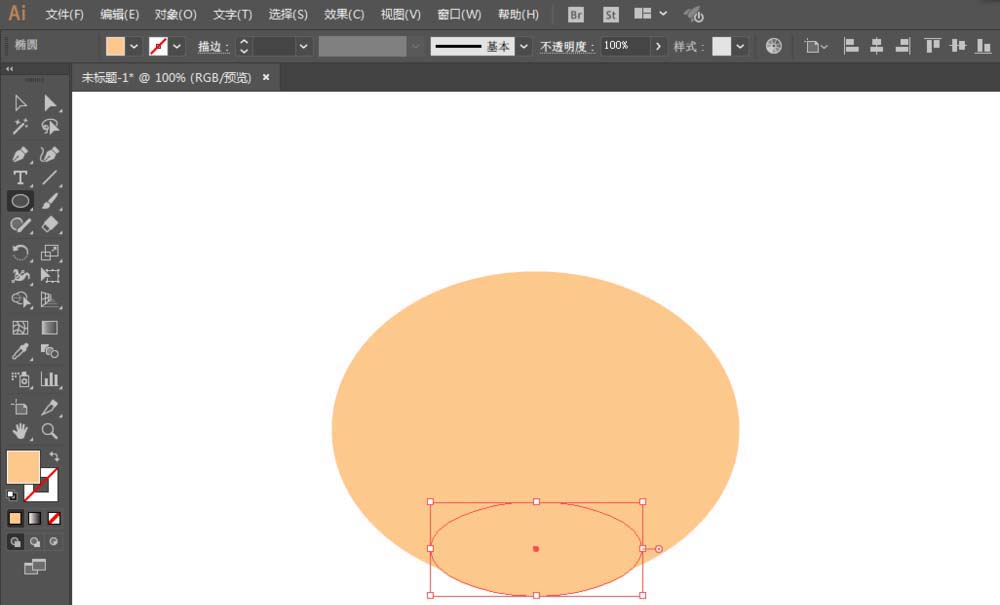Click the stroke box in toolbox
Image resolution: width=1000 pixels, height=605 pixels.
point(50,492)
